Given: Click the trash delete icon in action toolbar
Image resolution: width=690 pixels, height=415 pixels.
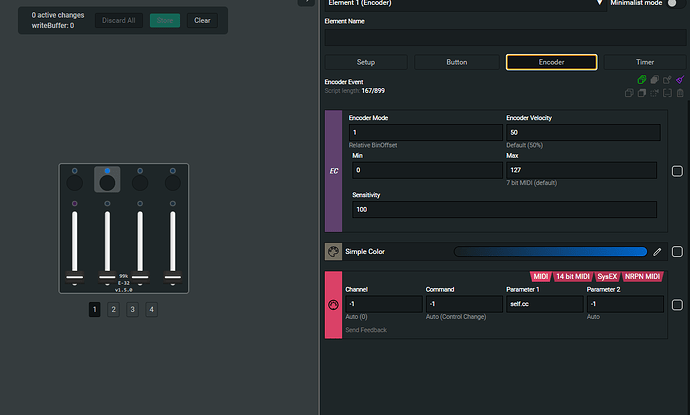Looking at the screenshot, I should coord(679,93).
